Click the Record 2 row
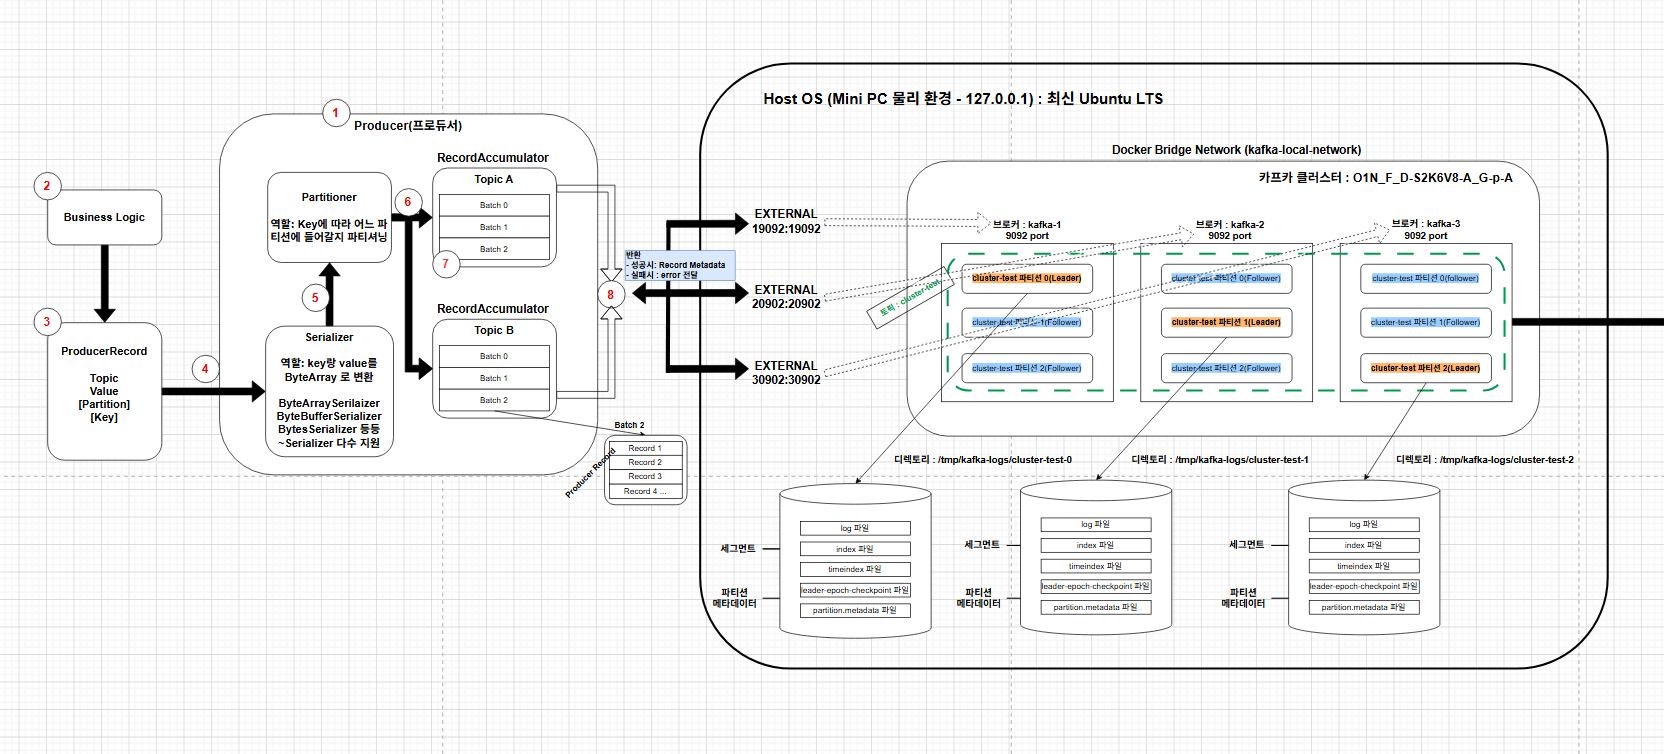 (645, 462)
